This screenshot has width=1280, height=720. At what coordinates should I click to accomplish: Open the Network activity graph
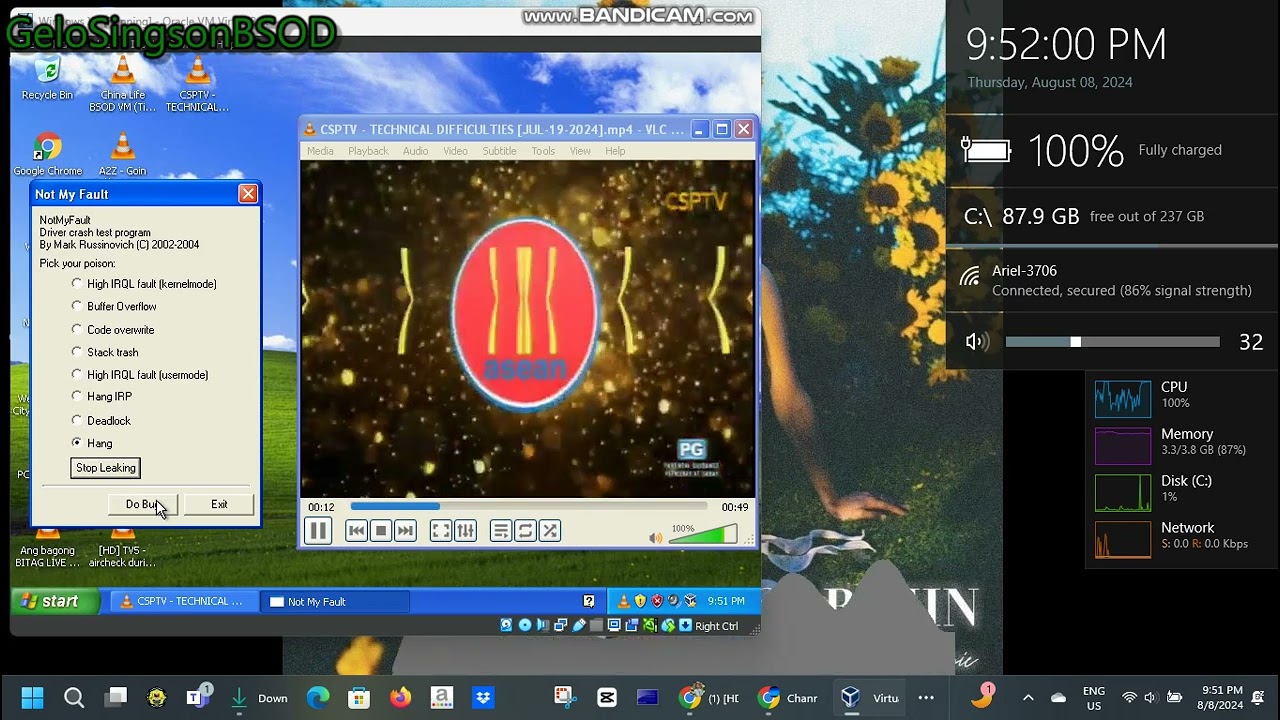click(1123, 540)
